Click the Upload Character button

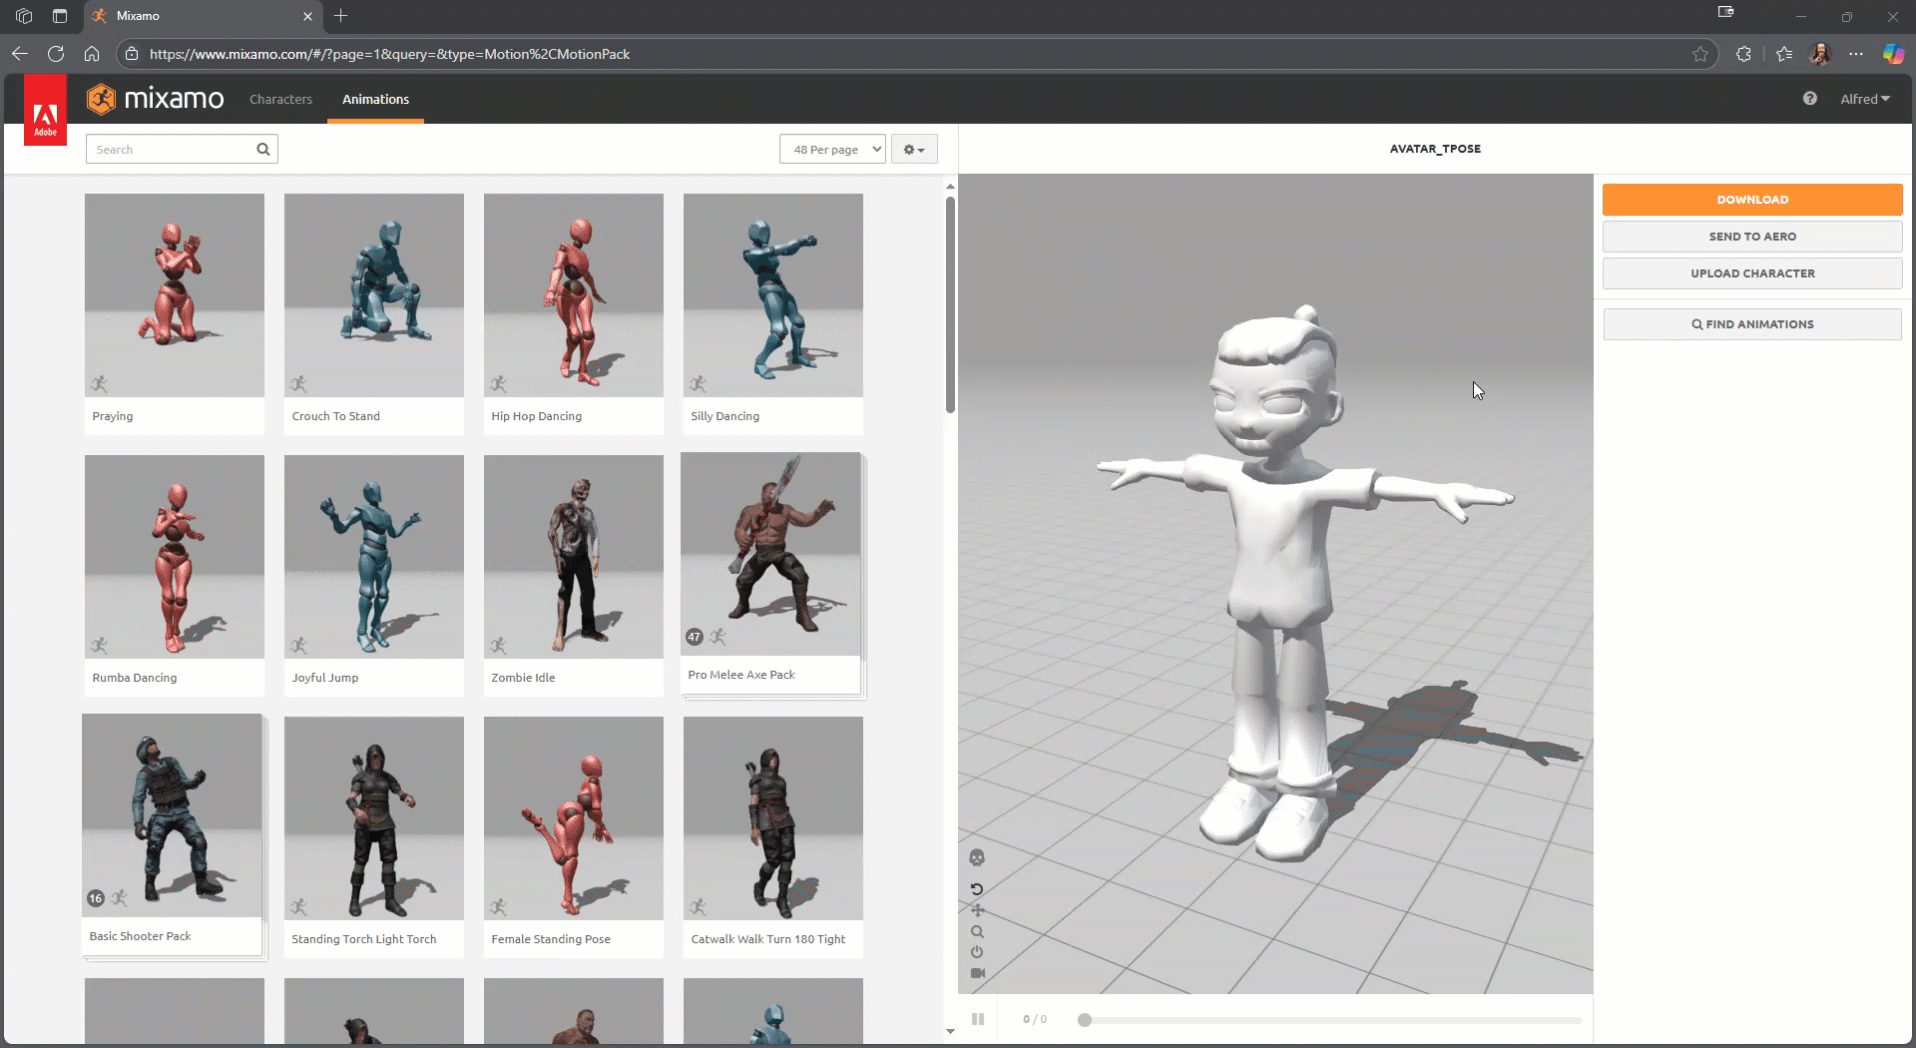click(1752, 273)
